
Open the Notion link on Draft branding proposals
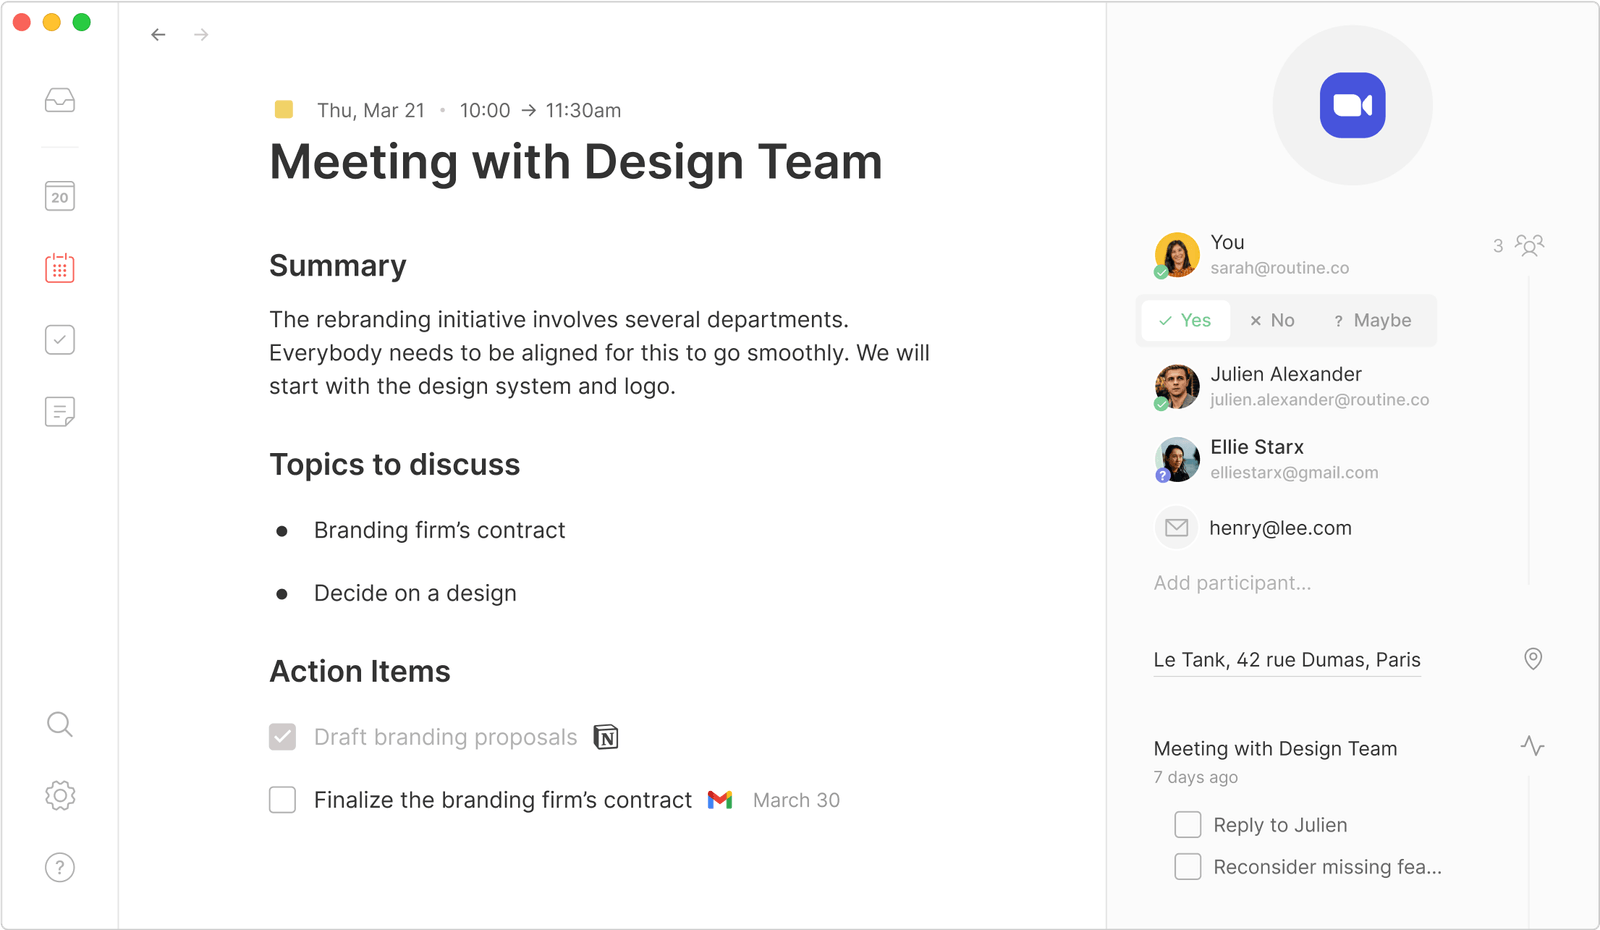coord(607,736)
